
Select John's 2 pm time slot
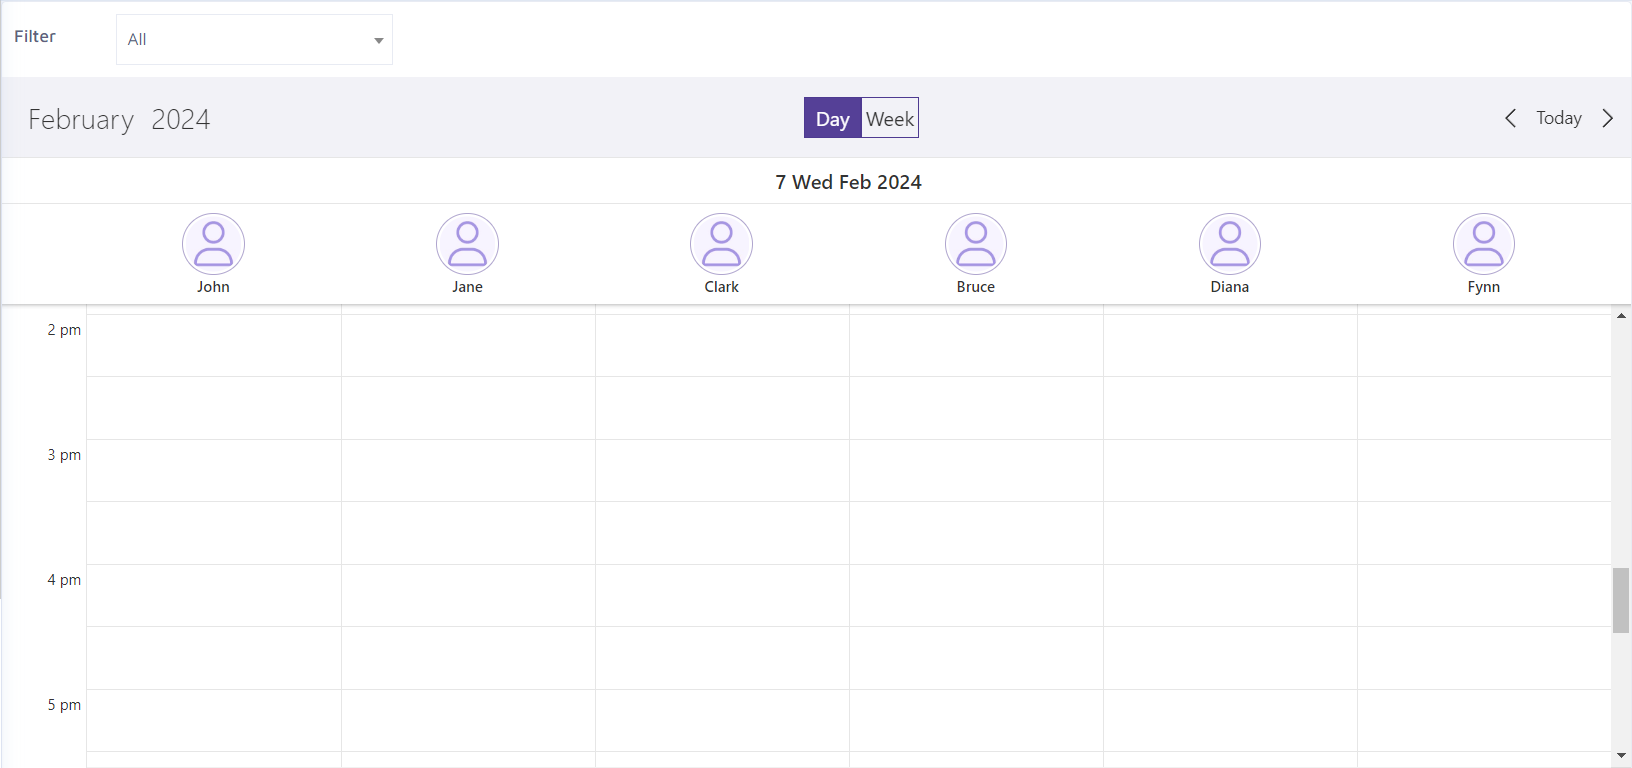click(214, 345)
